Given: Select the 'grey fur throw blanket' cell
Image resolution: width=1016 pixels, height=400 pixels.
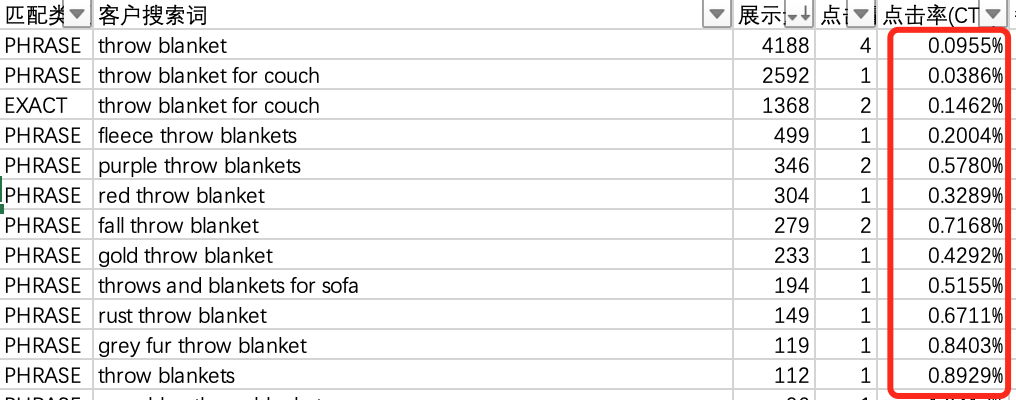Looking at the screenshot, I should coord(202,346).
